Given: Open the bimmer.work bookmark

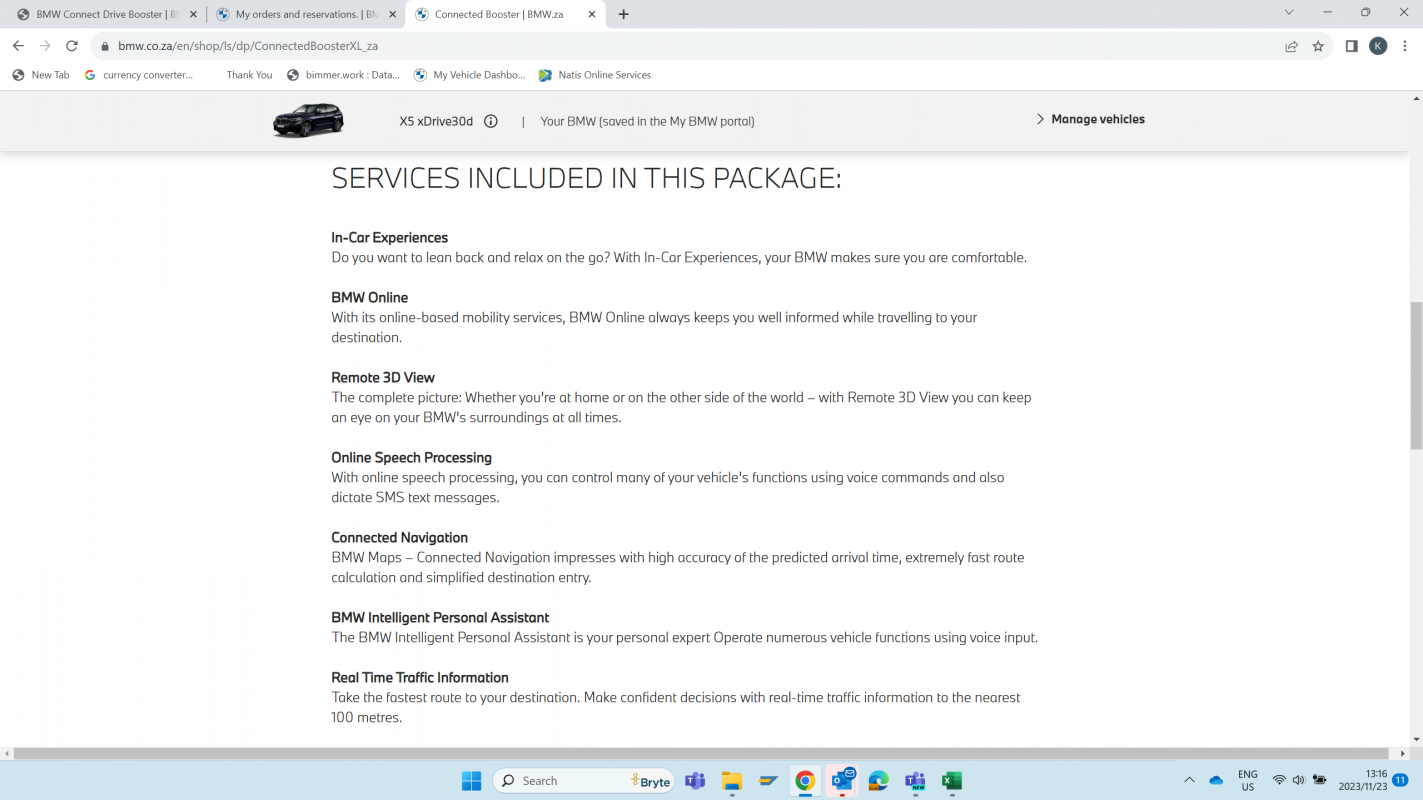Looking at the screenshot, I should point(343,75).
